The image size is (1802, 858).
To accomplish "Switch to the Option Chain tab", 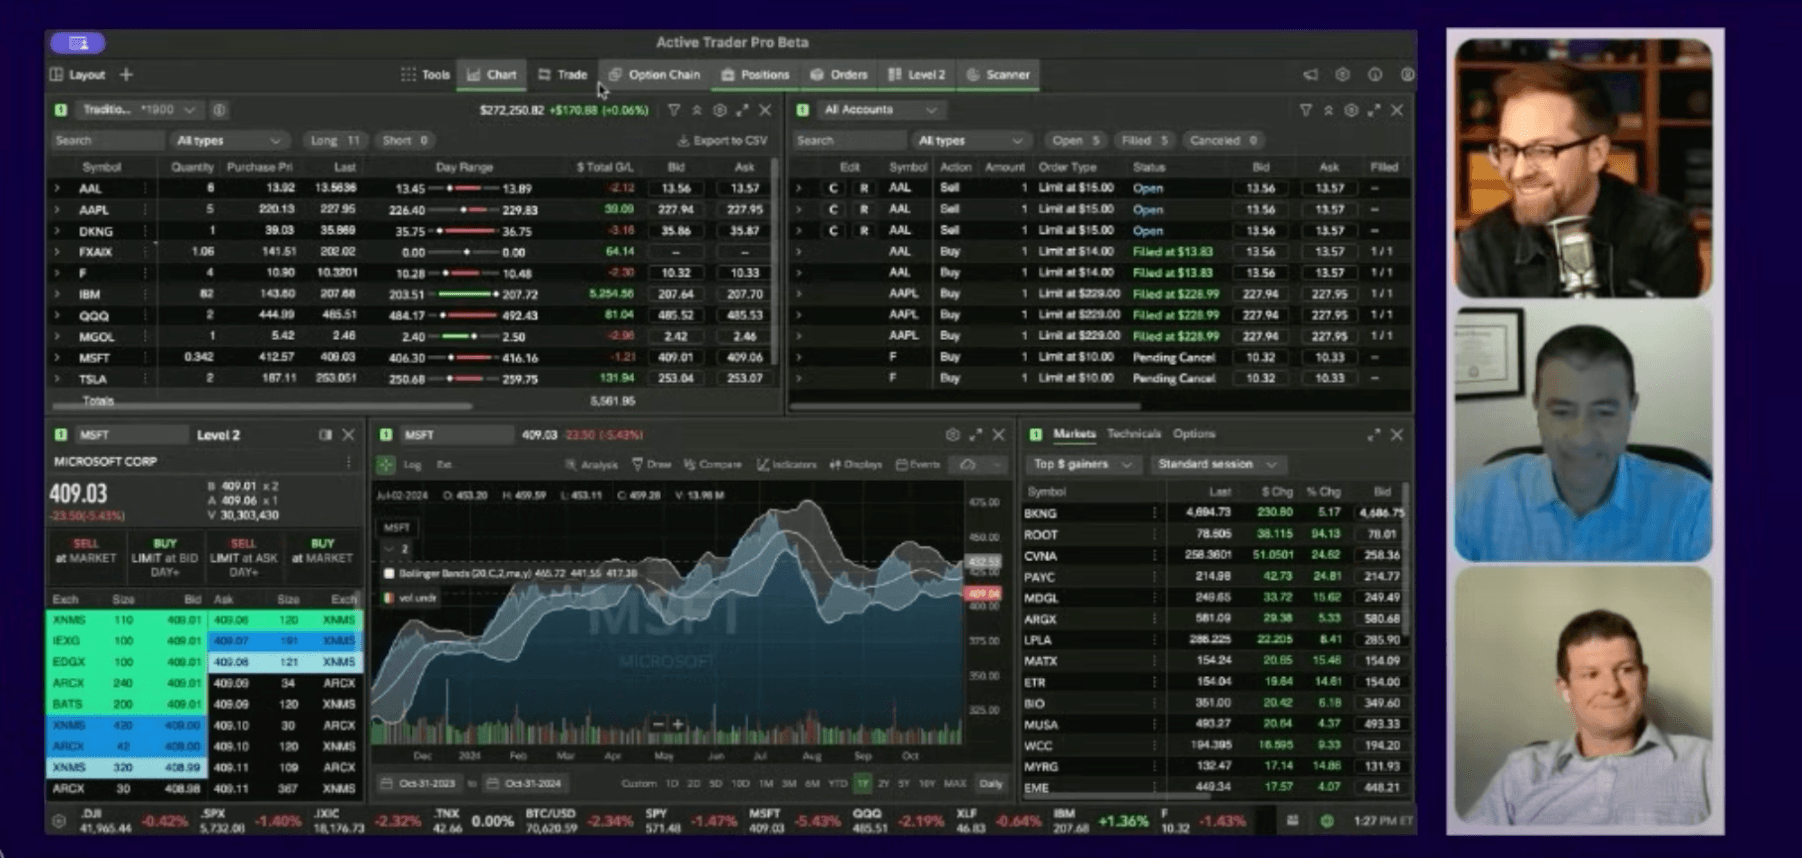I will pyautogui.click(x=655, y=74).
